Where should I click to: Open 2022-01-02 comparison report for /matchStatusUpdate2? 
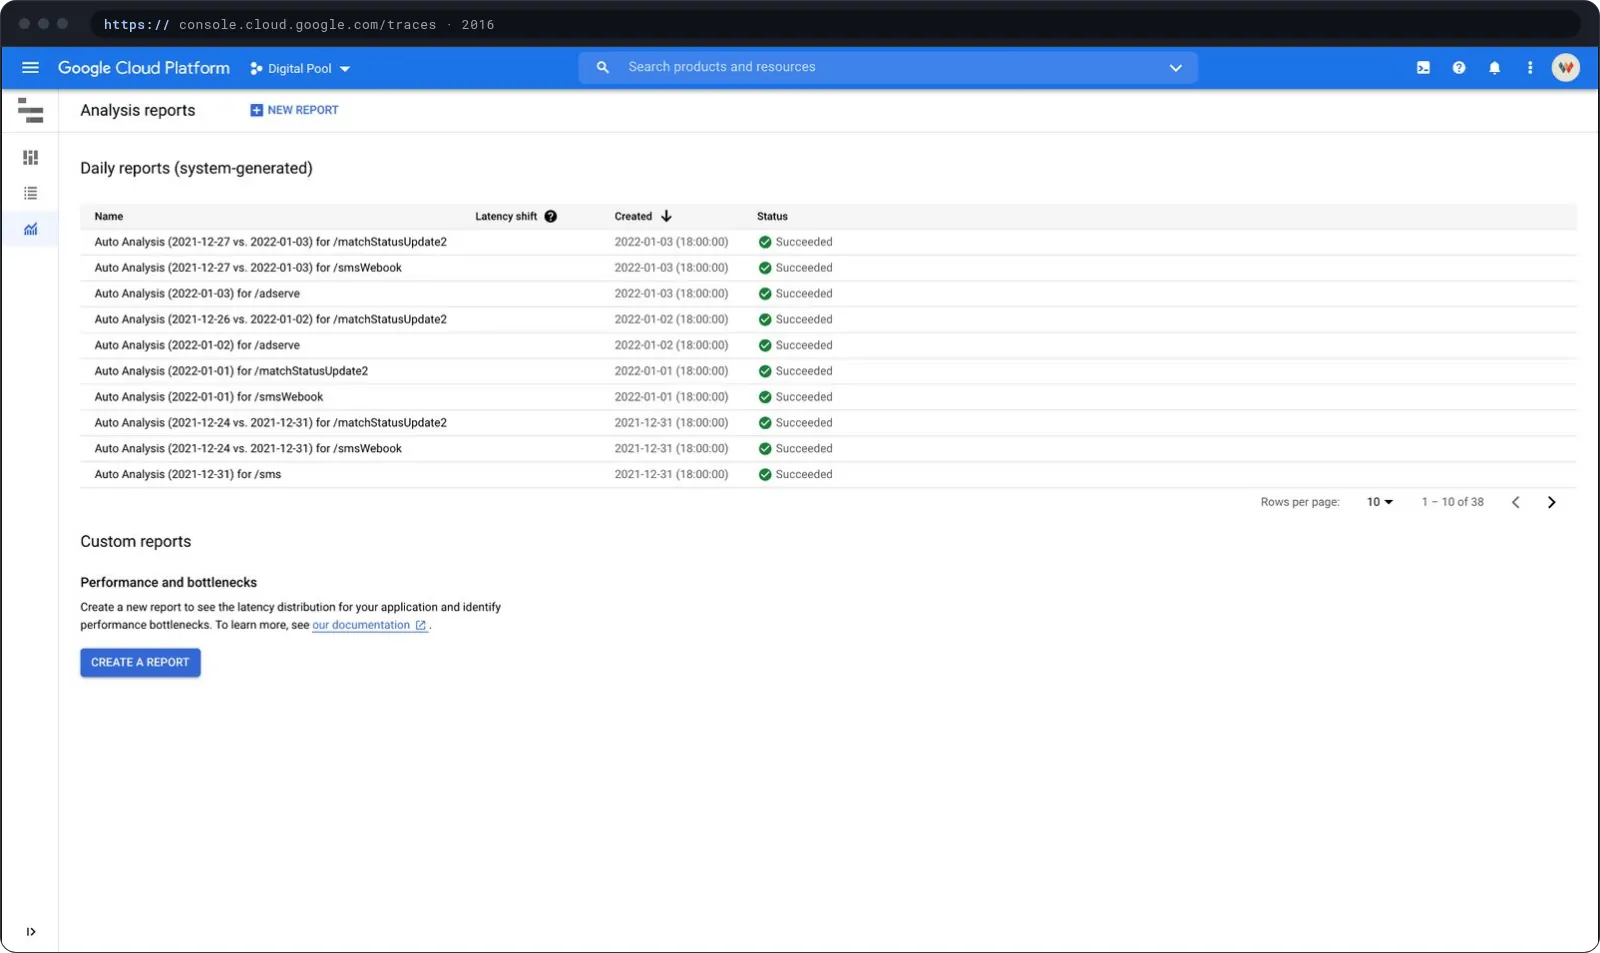point(271,320)
